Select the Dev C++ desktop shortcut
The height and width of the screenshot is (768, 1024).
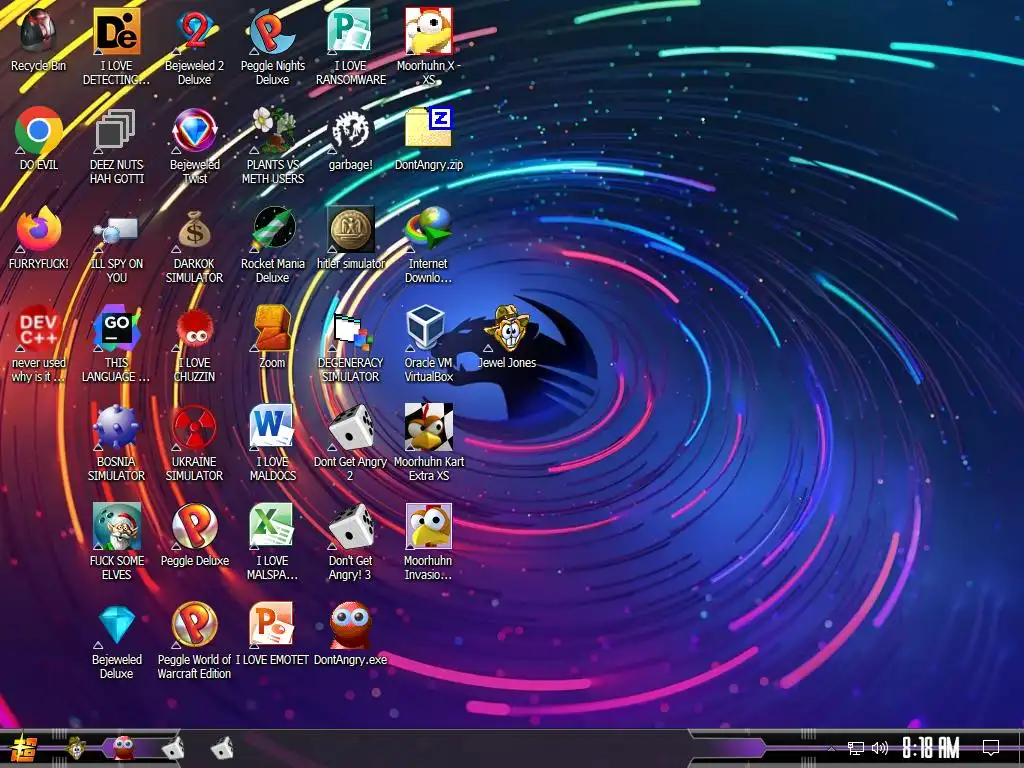pyautogui.click(x=39, y=344)
